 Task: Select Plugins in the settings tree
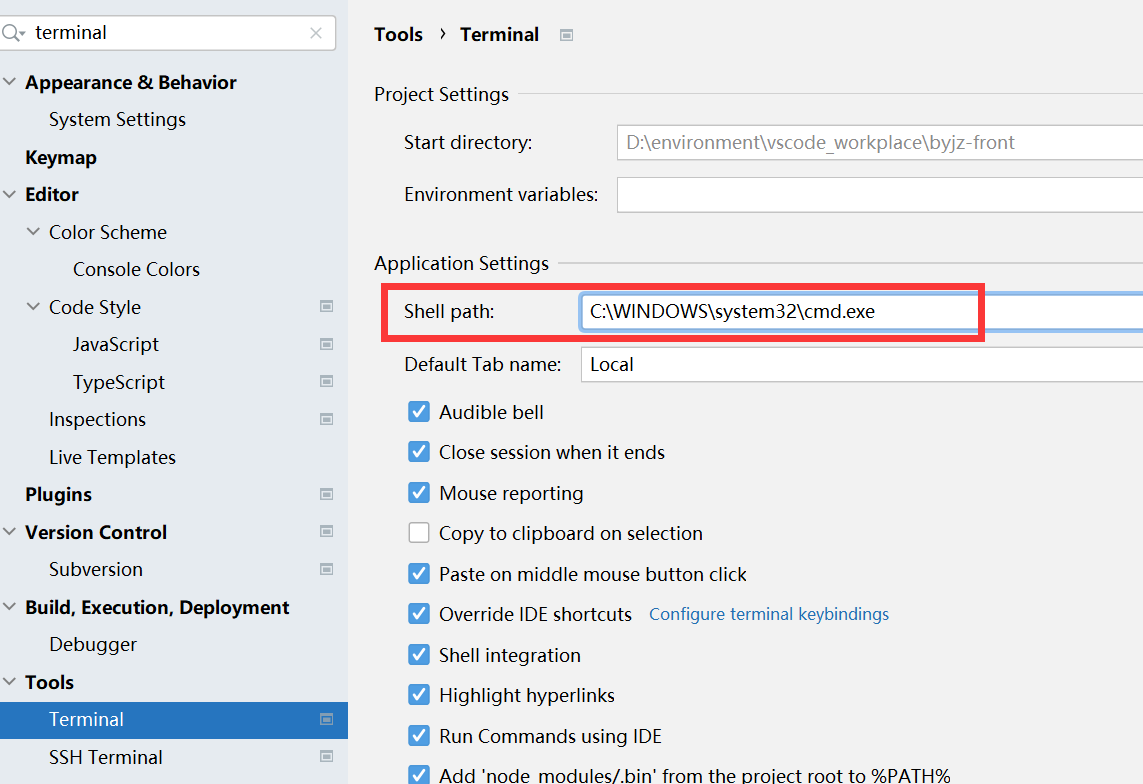pos(58,495)
